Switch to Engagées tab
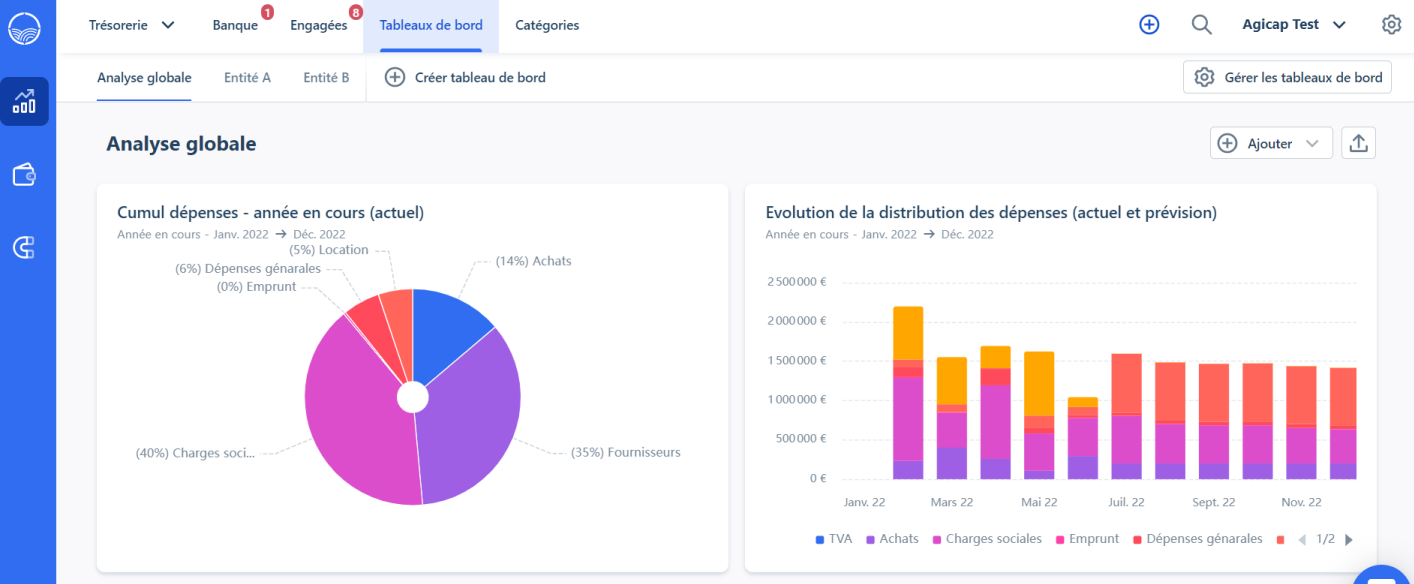Screen dimensions: 1414x584 tap(319, 25)
